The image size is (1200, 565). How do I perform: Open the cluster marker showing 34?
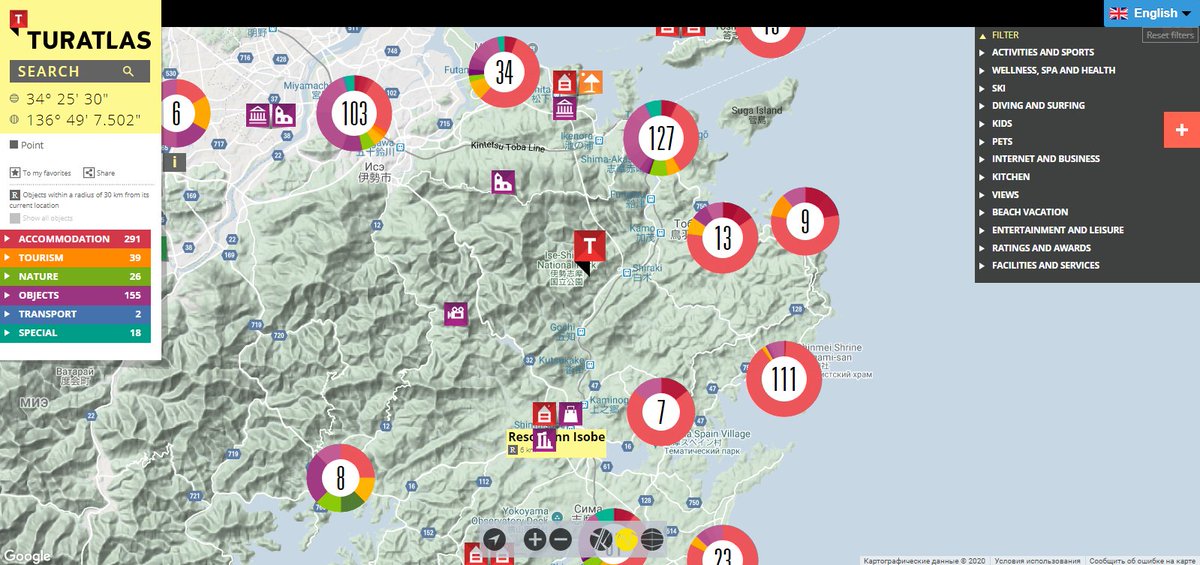(x=504, y=71)
